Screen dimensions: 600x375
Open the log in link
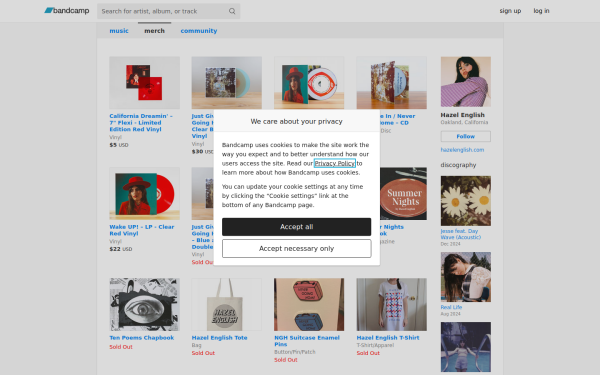tap(541, 11)
